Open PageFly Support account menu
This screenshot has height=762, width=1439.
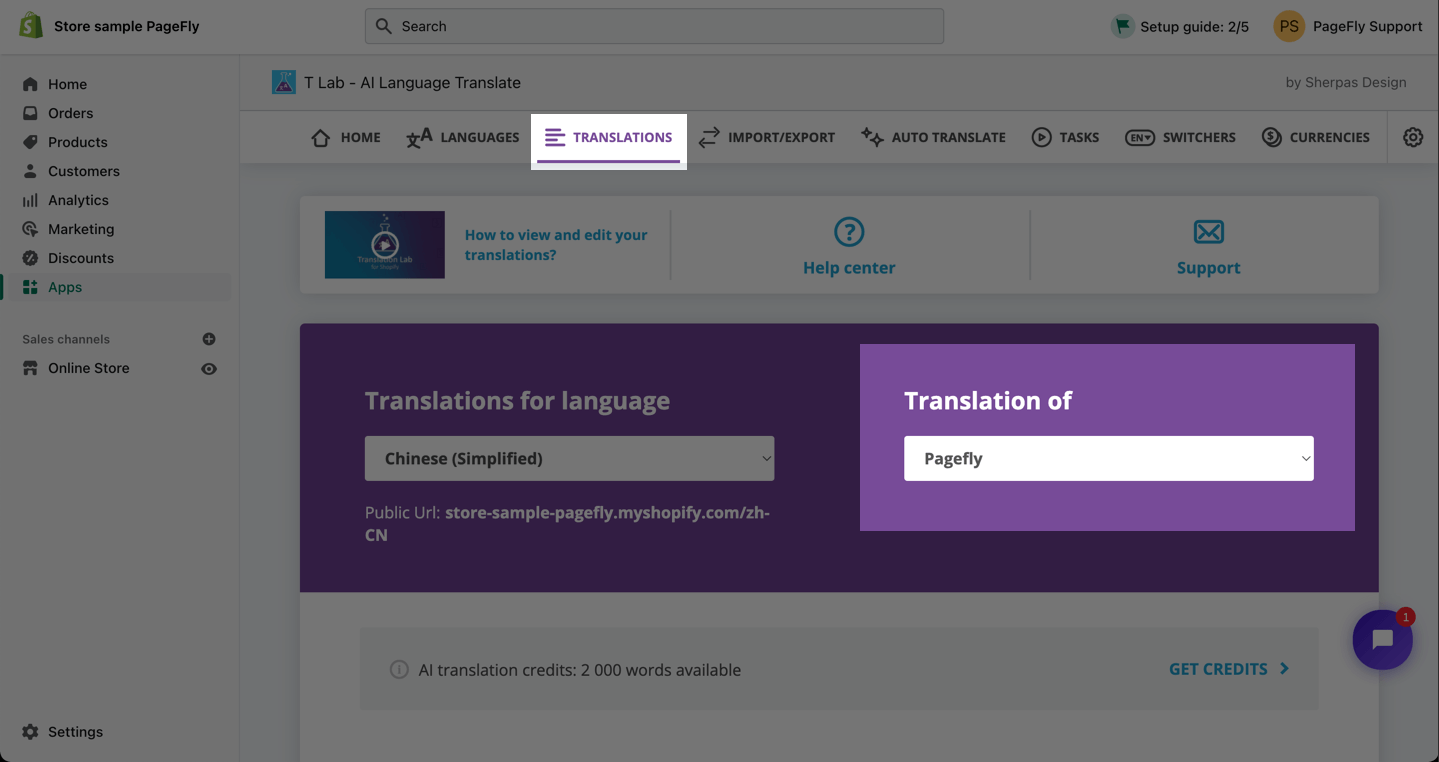click(1348, 26)
